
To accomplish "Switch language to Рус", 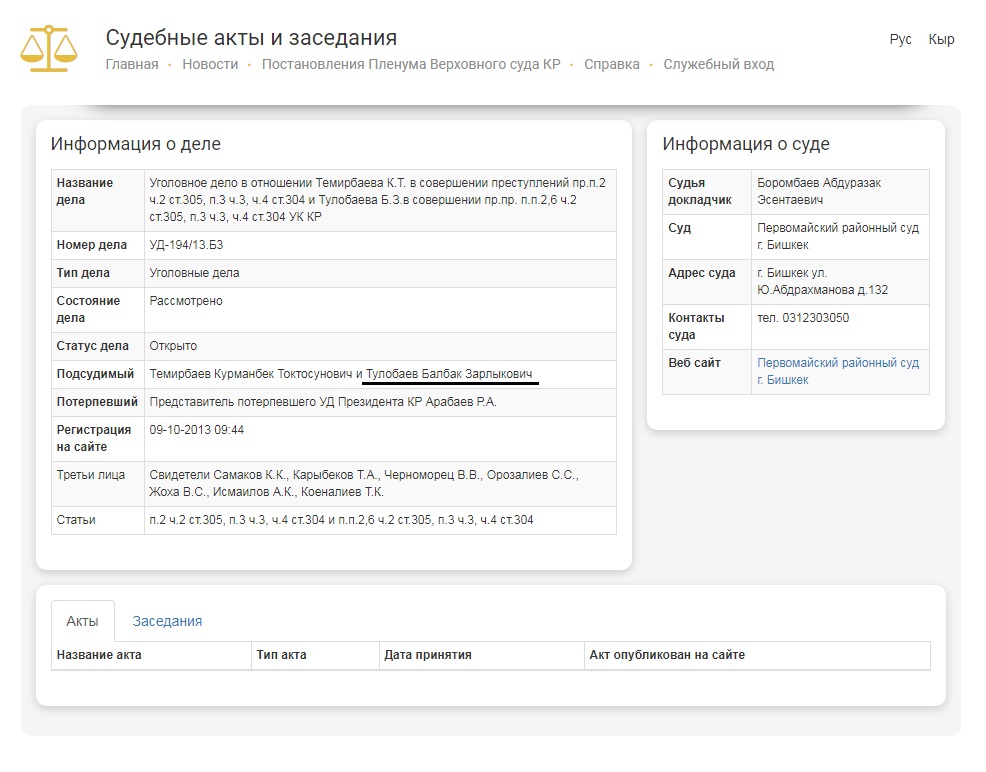I will point(900,40).
